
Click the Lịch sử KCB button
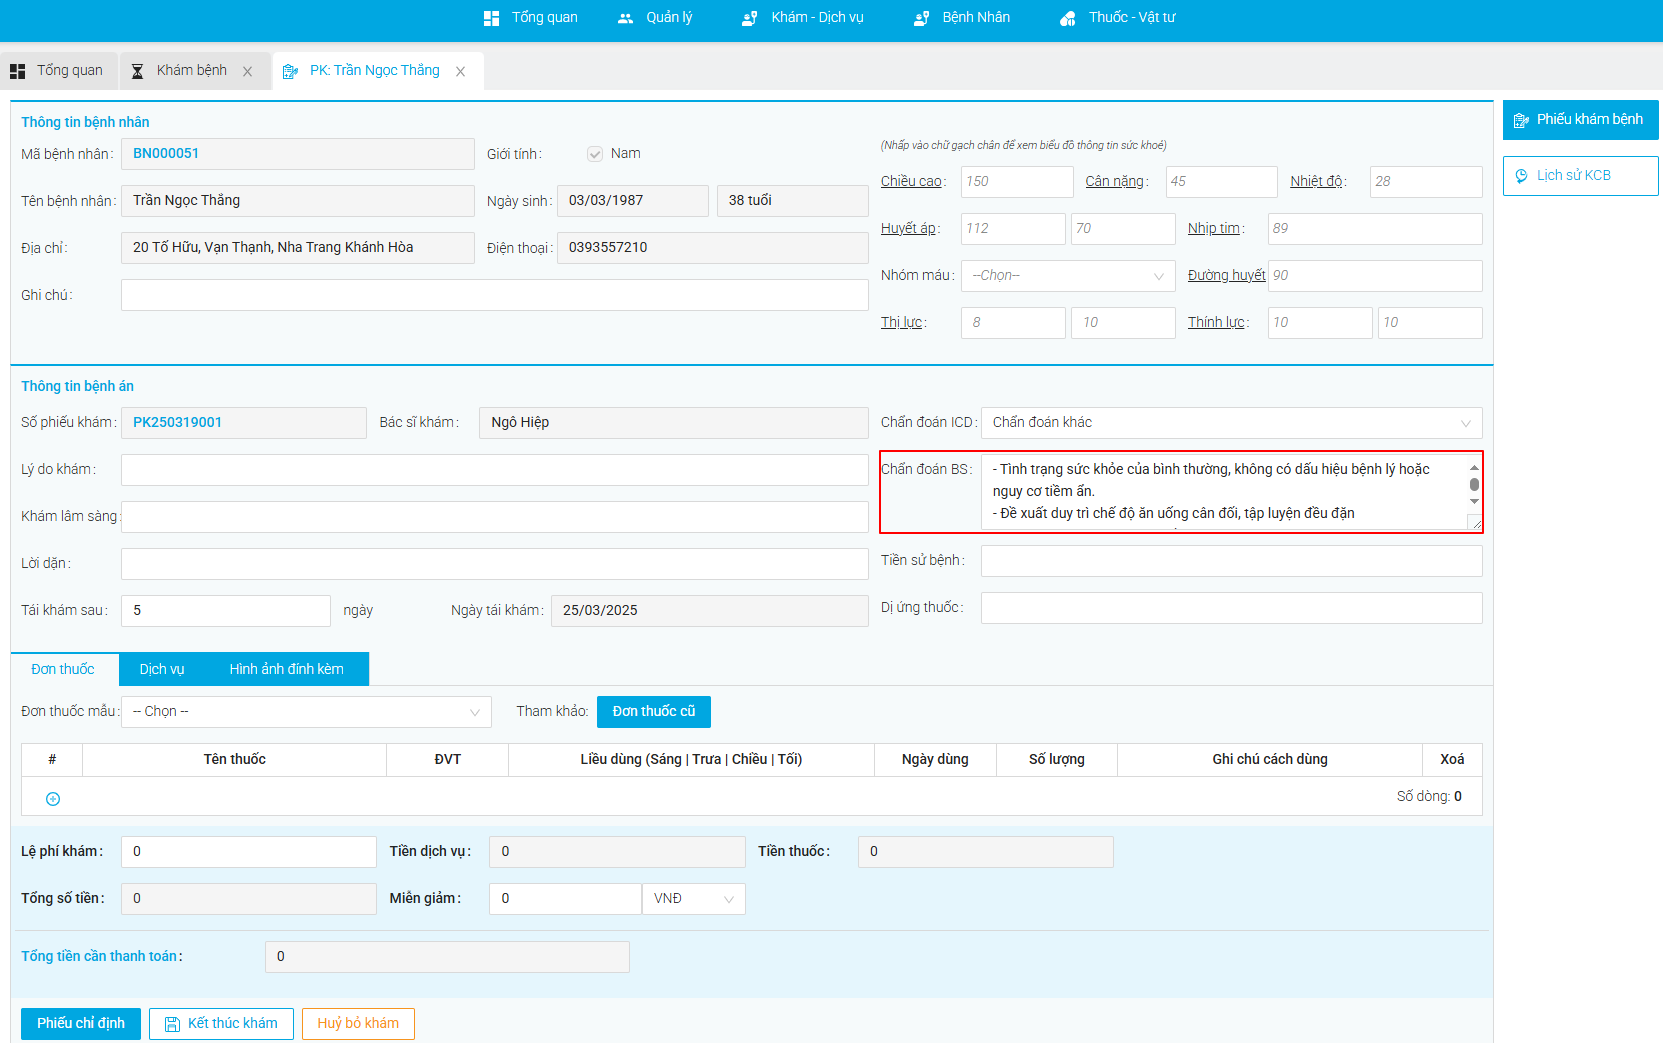[1580, 176]
